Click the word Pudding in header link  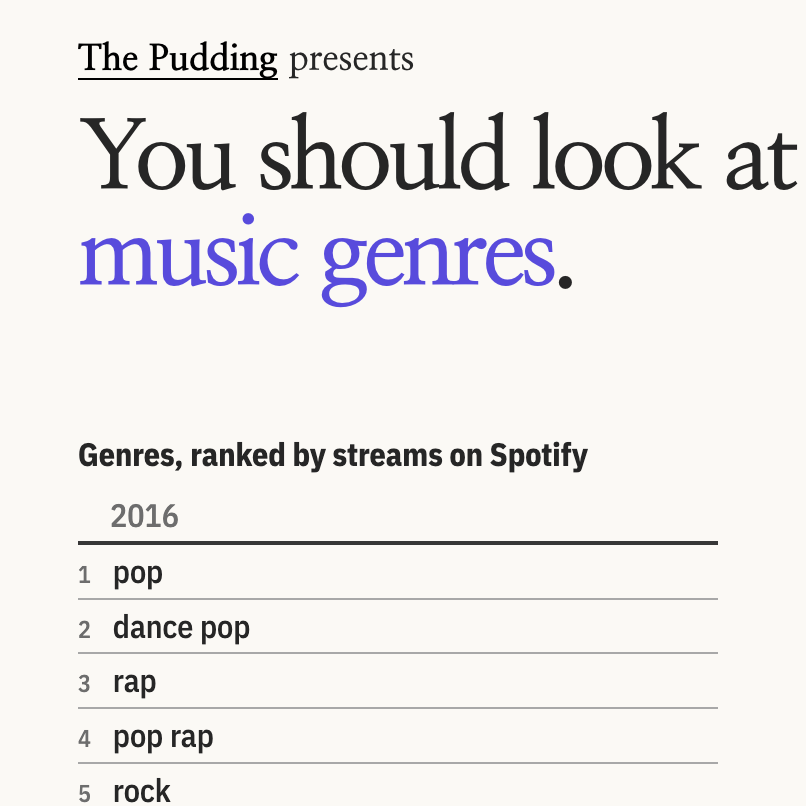tap(213, 59)
